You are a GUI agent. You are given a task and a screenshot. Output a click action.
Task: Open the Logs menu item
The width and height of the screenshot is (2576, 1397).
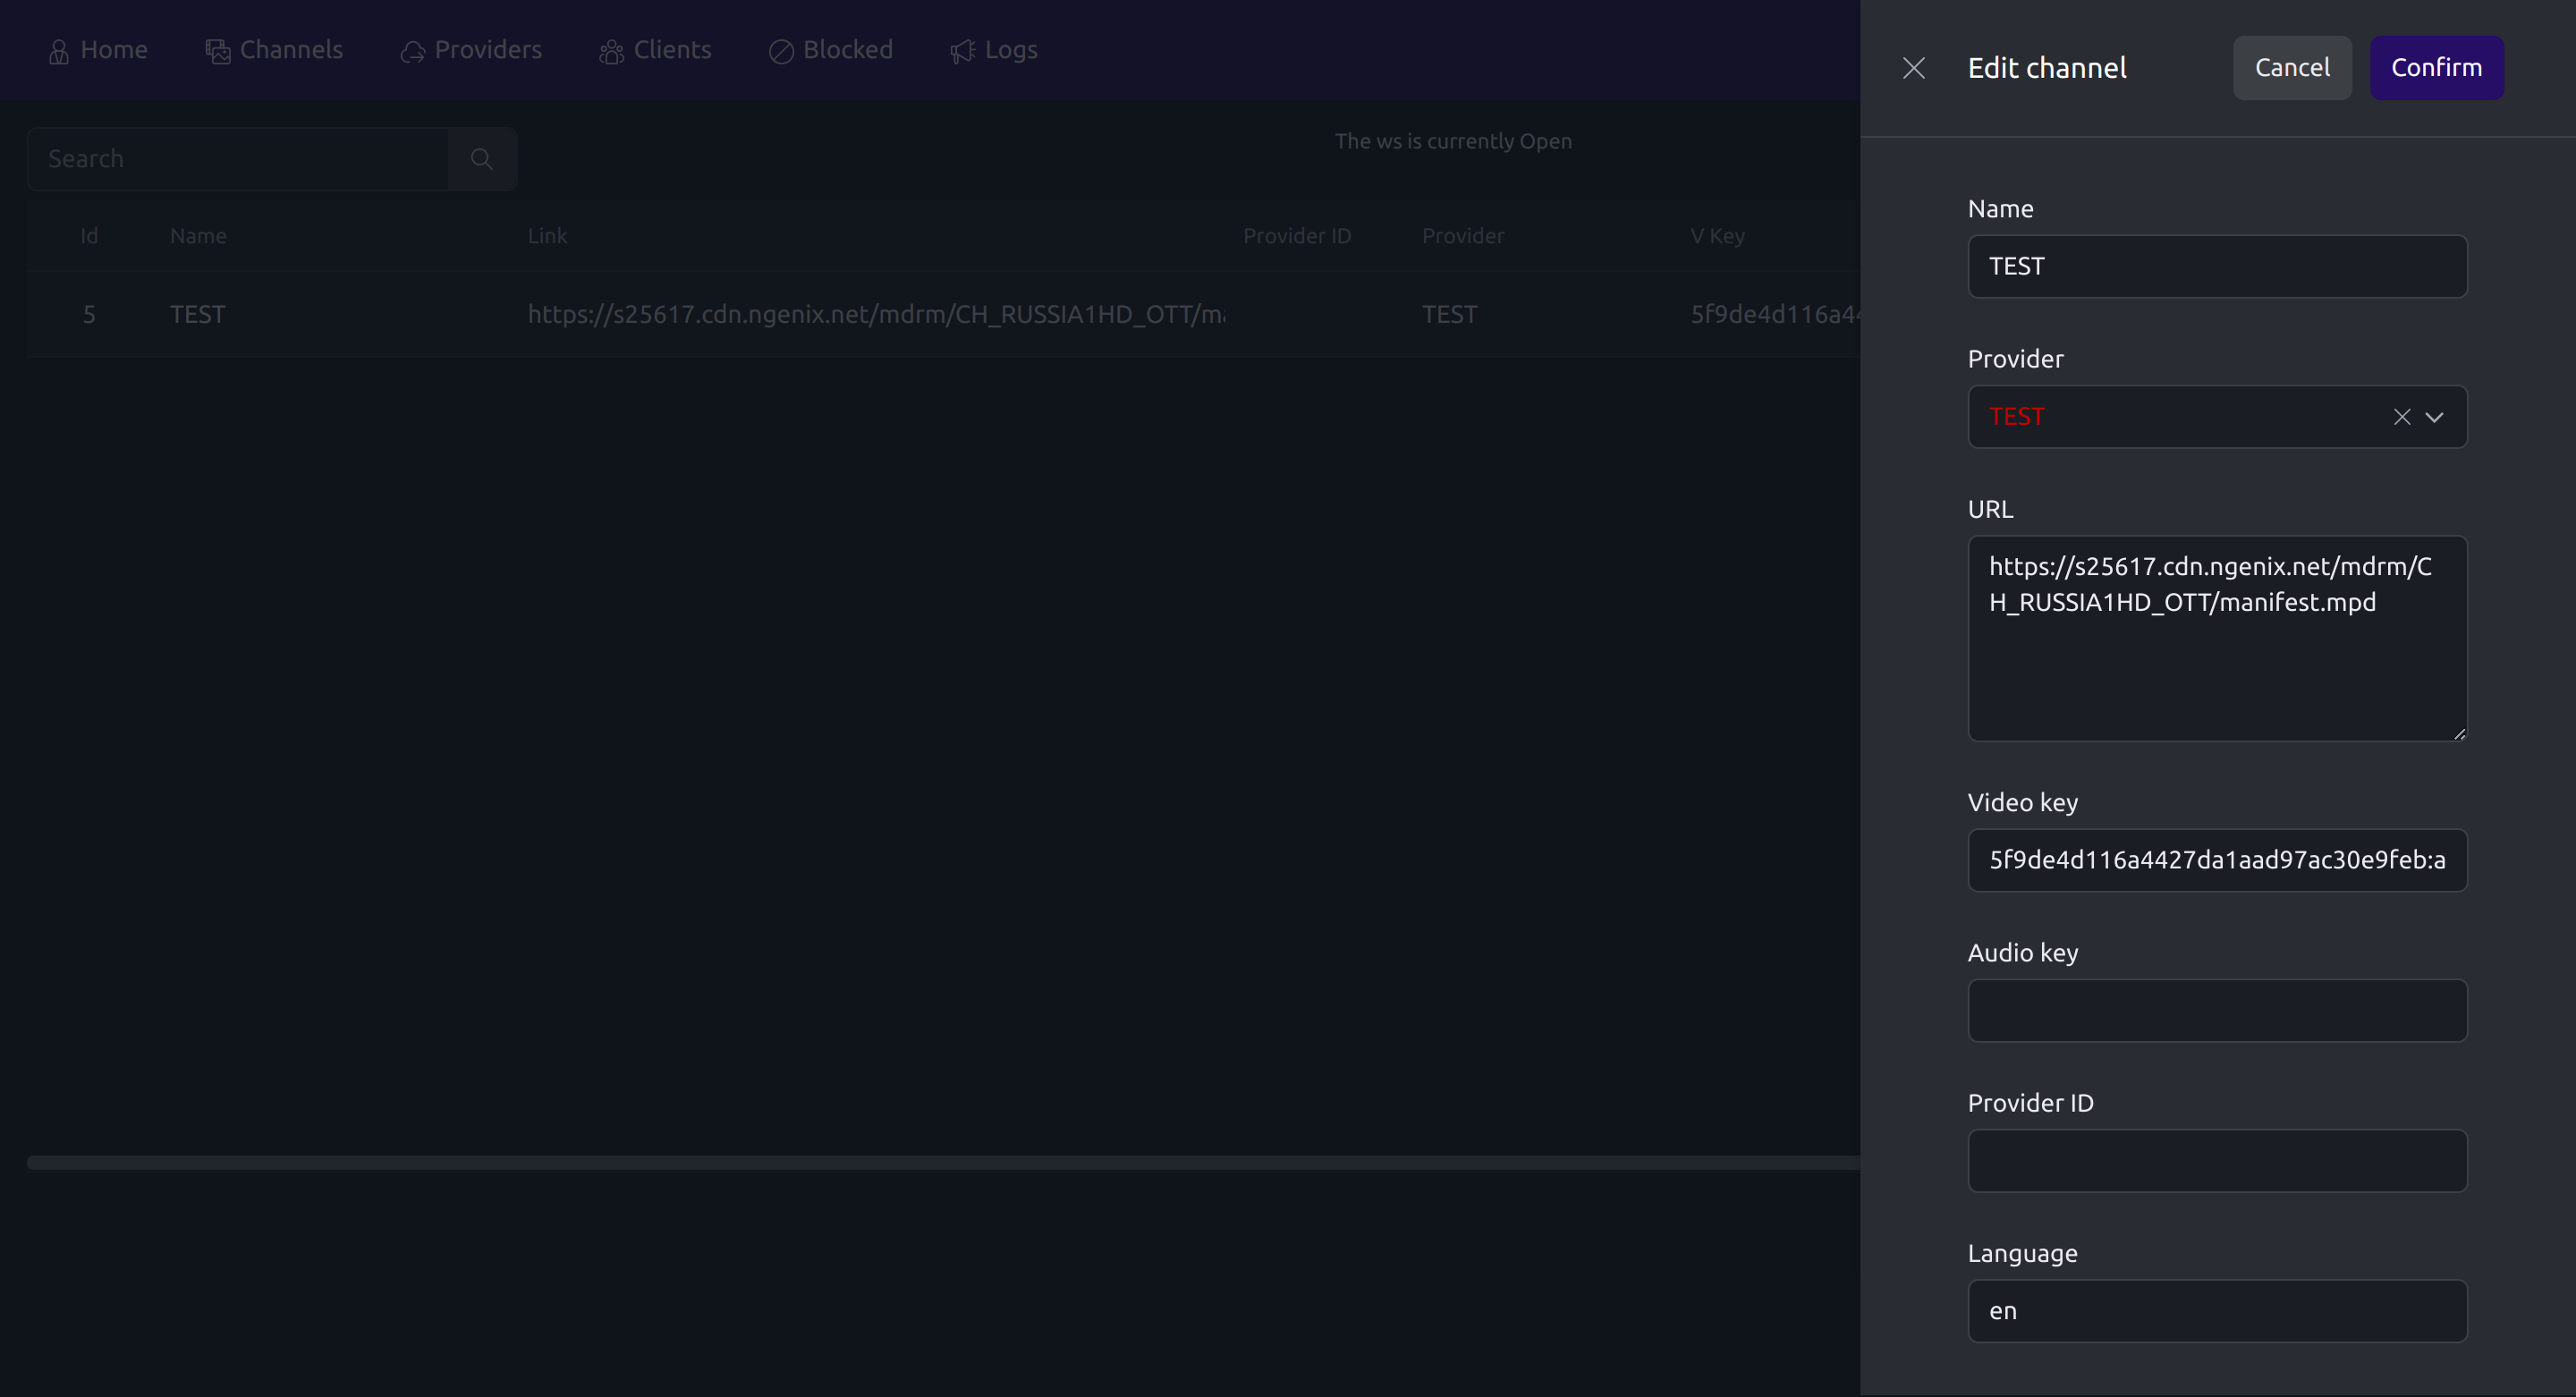click(993, 50)
